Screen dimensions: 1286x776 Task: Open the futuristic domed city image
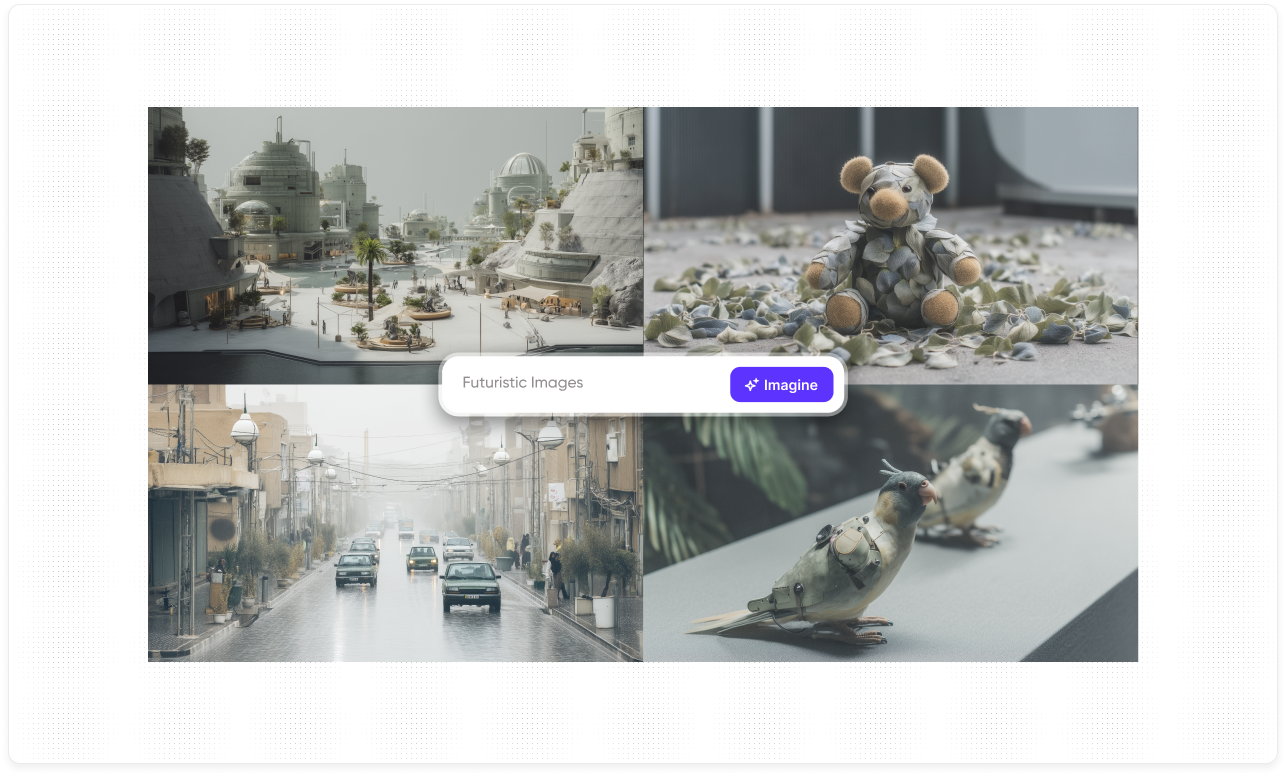tap(395, 245)
